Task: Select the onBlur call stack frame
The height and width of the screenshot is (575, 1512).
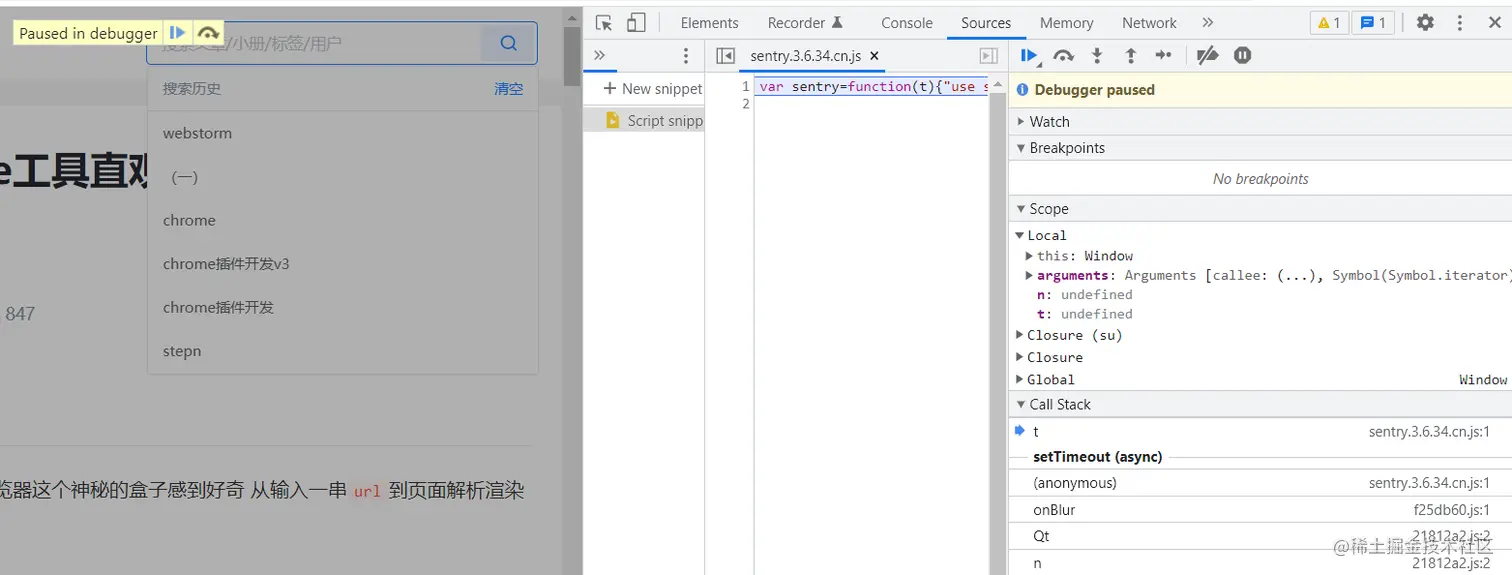Action: (x=1260, y=510)
